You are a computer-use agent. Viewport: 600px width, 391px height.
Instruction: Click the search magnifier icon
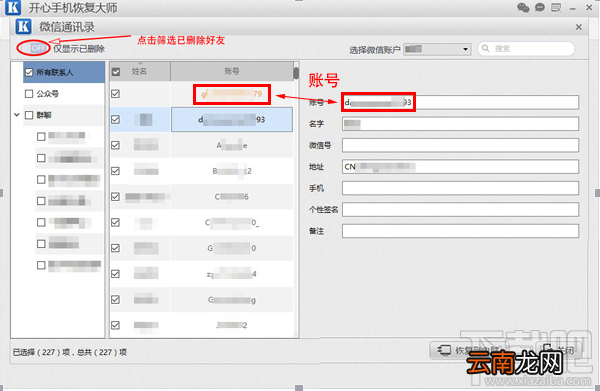(486, 48)
